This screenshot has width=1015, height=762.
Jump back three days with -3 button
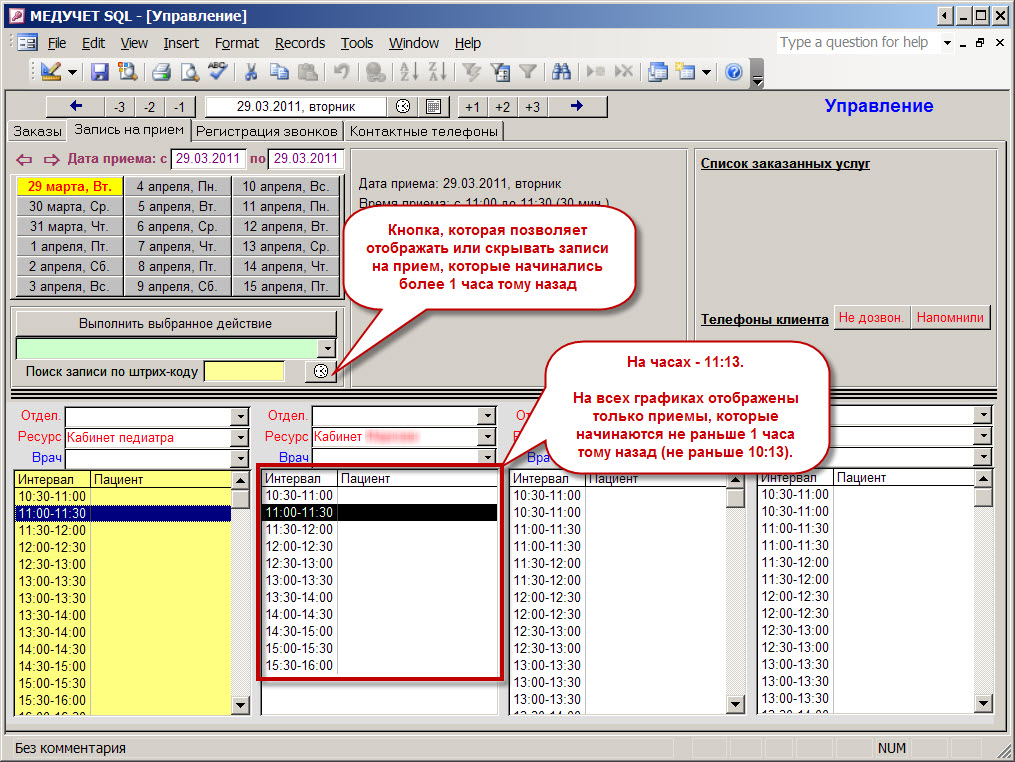[120, 107]
